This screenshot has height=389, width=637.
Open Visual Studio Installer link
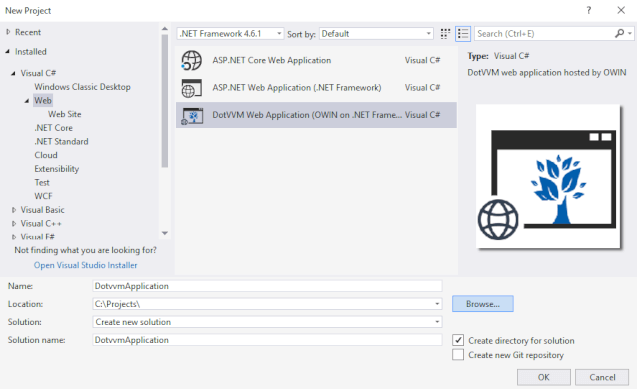(85, 265)
